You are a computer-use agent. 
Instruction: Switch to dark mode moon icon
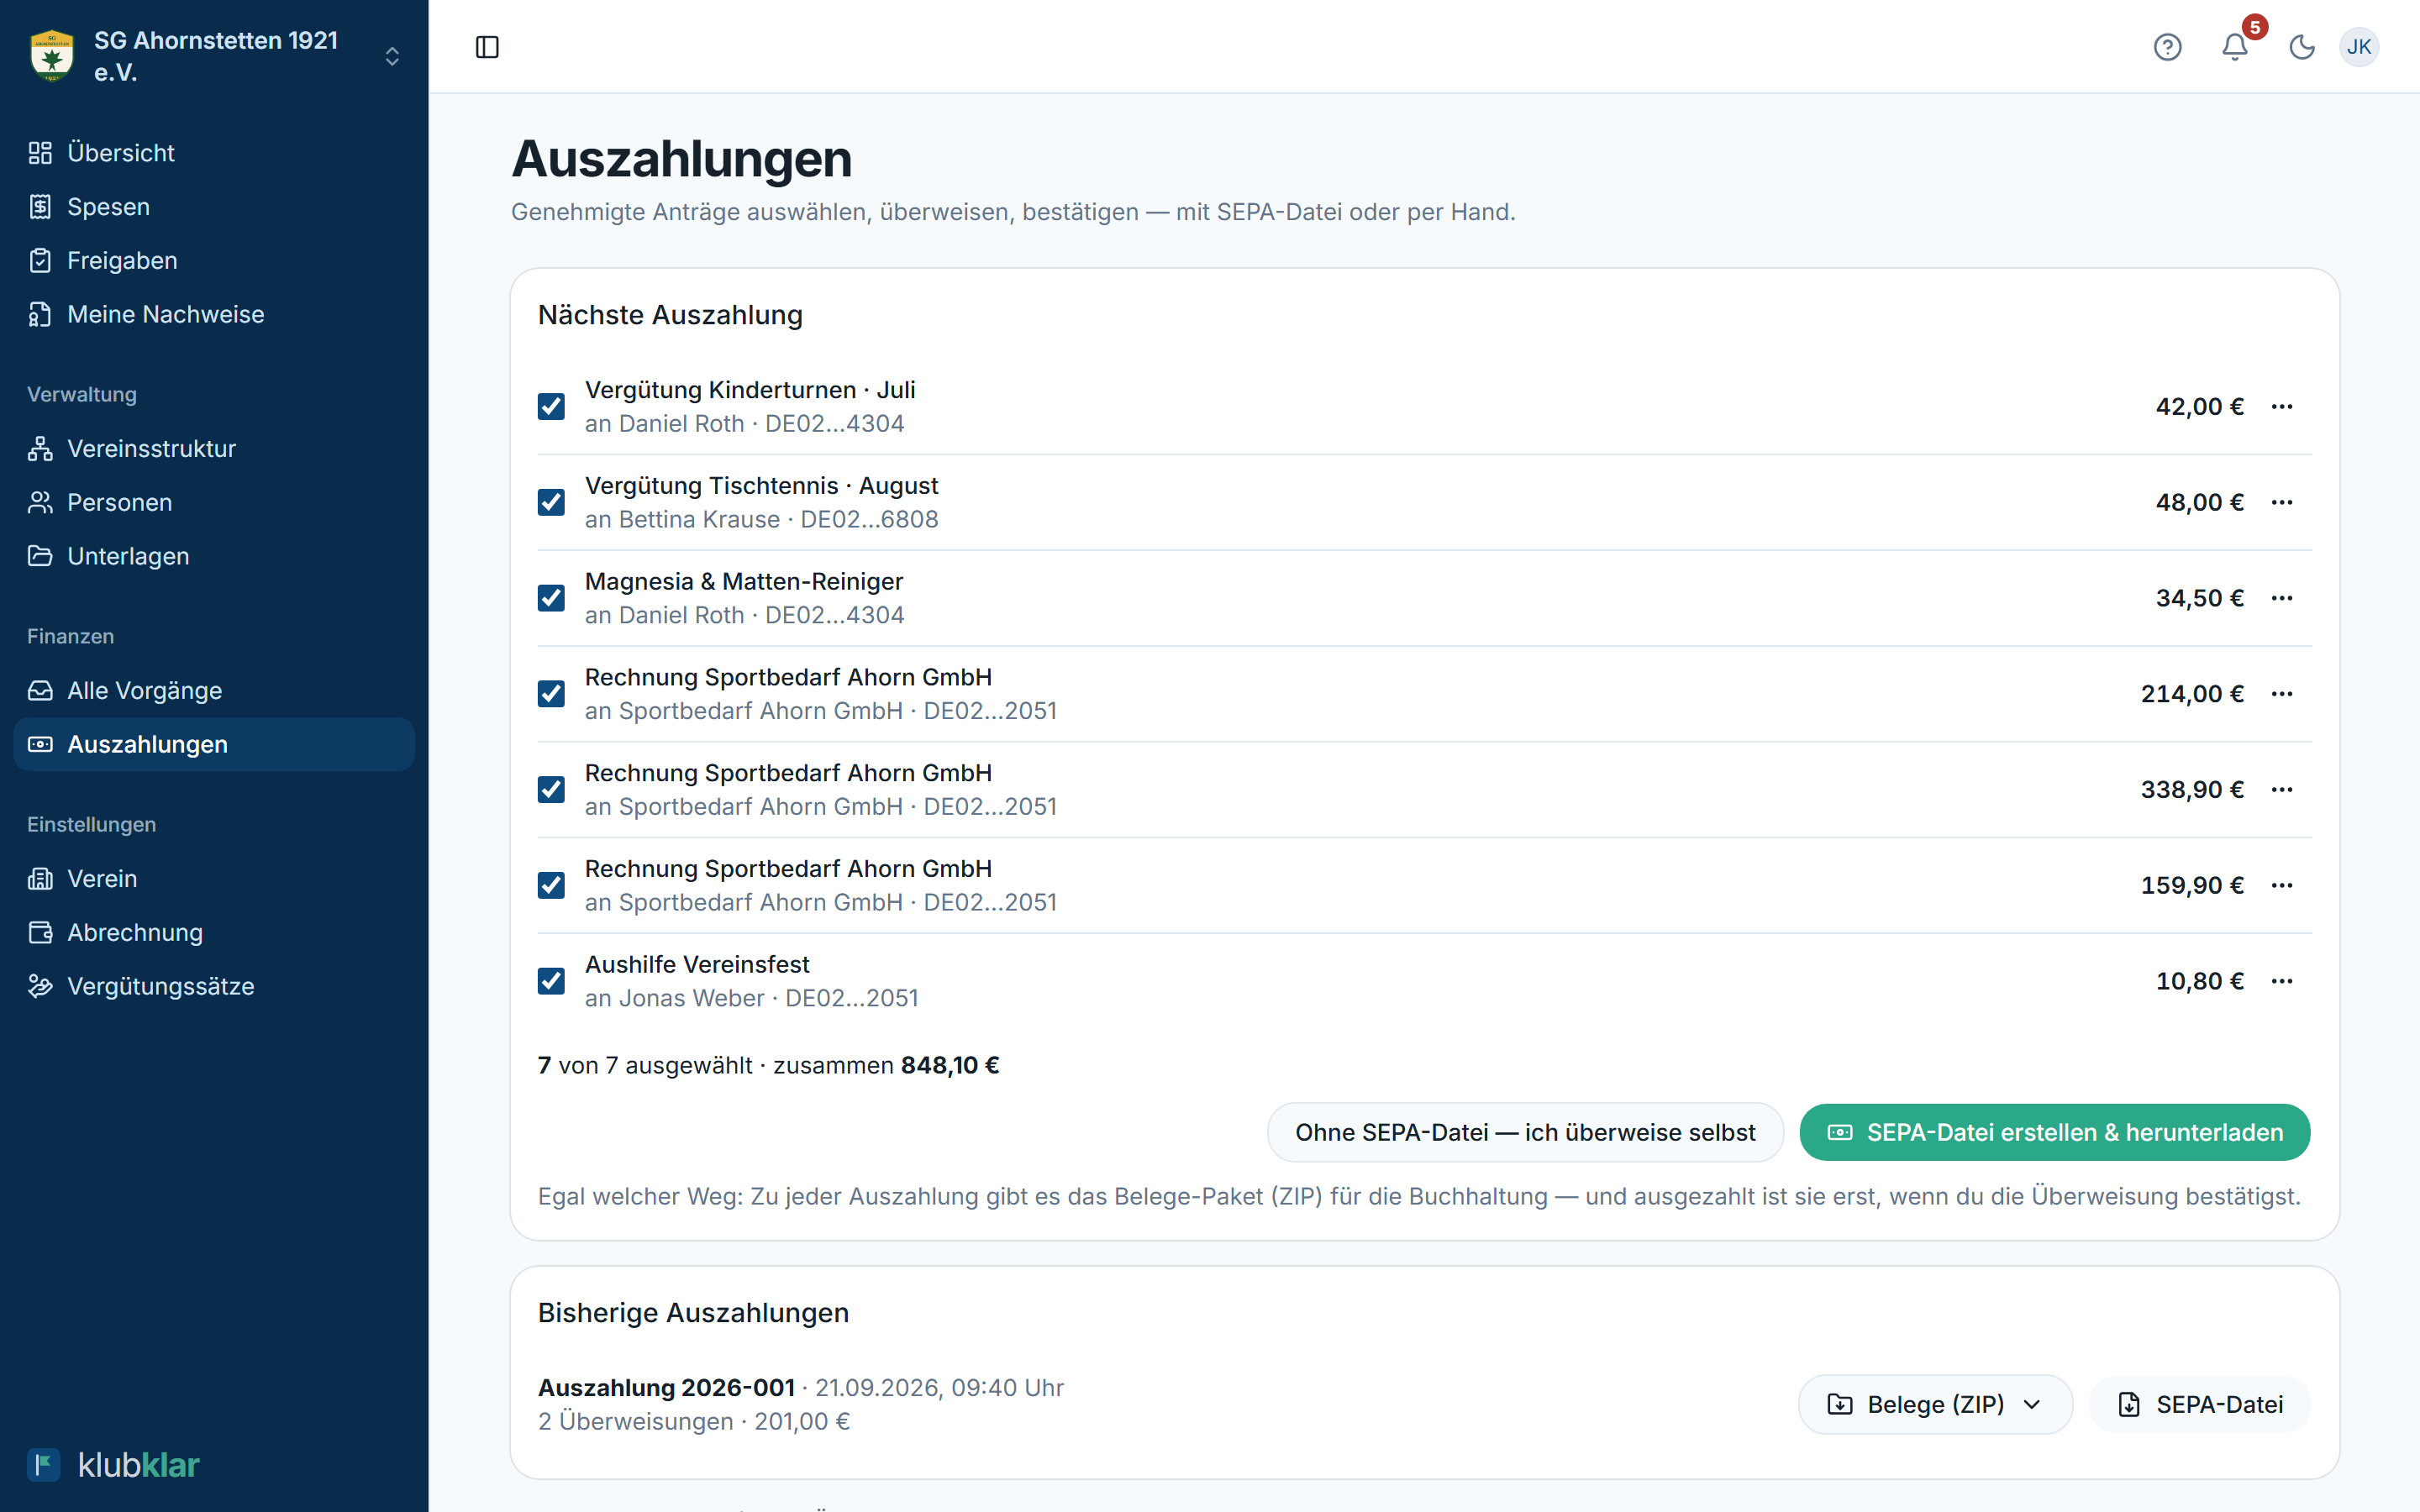(x=2302, y=47)
